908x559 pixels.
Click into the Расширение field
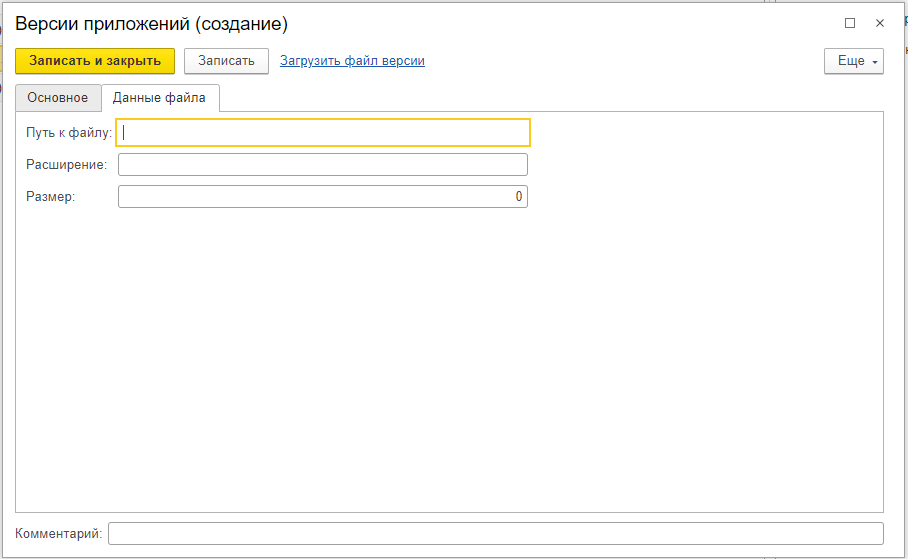323,165
